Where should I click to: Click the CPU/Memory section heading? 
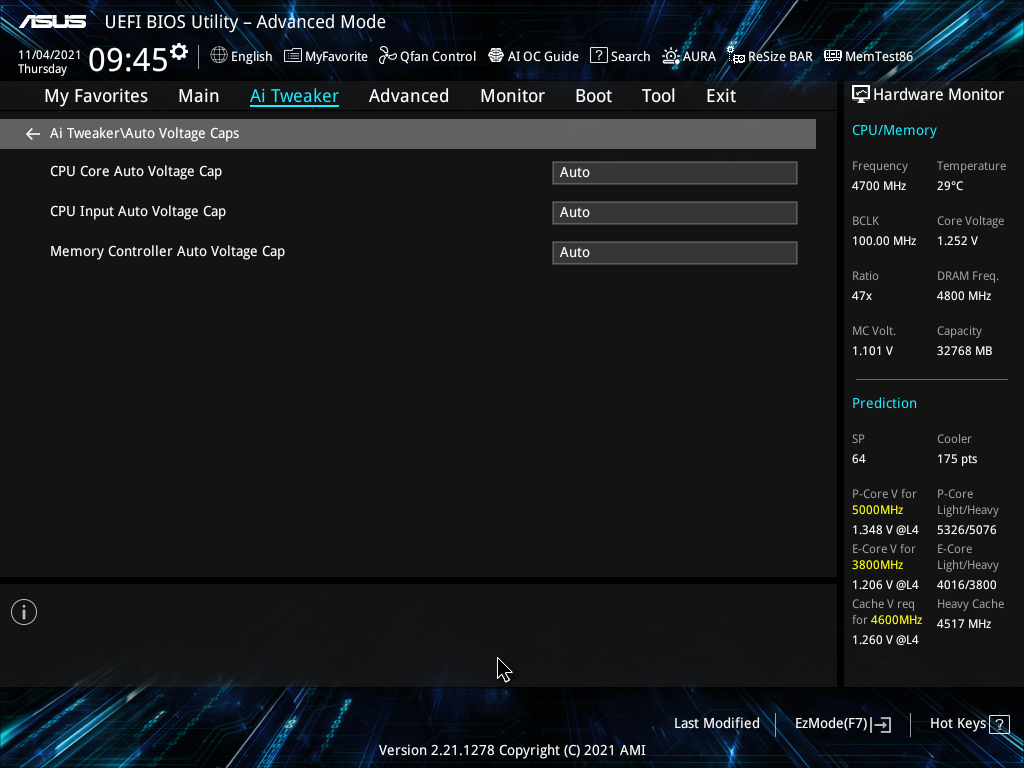(x=894, y=130)
